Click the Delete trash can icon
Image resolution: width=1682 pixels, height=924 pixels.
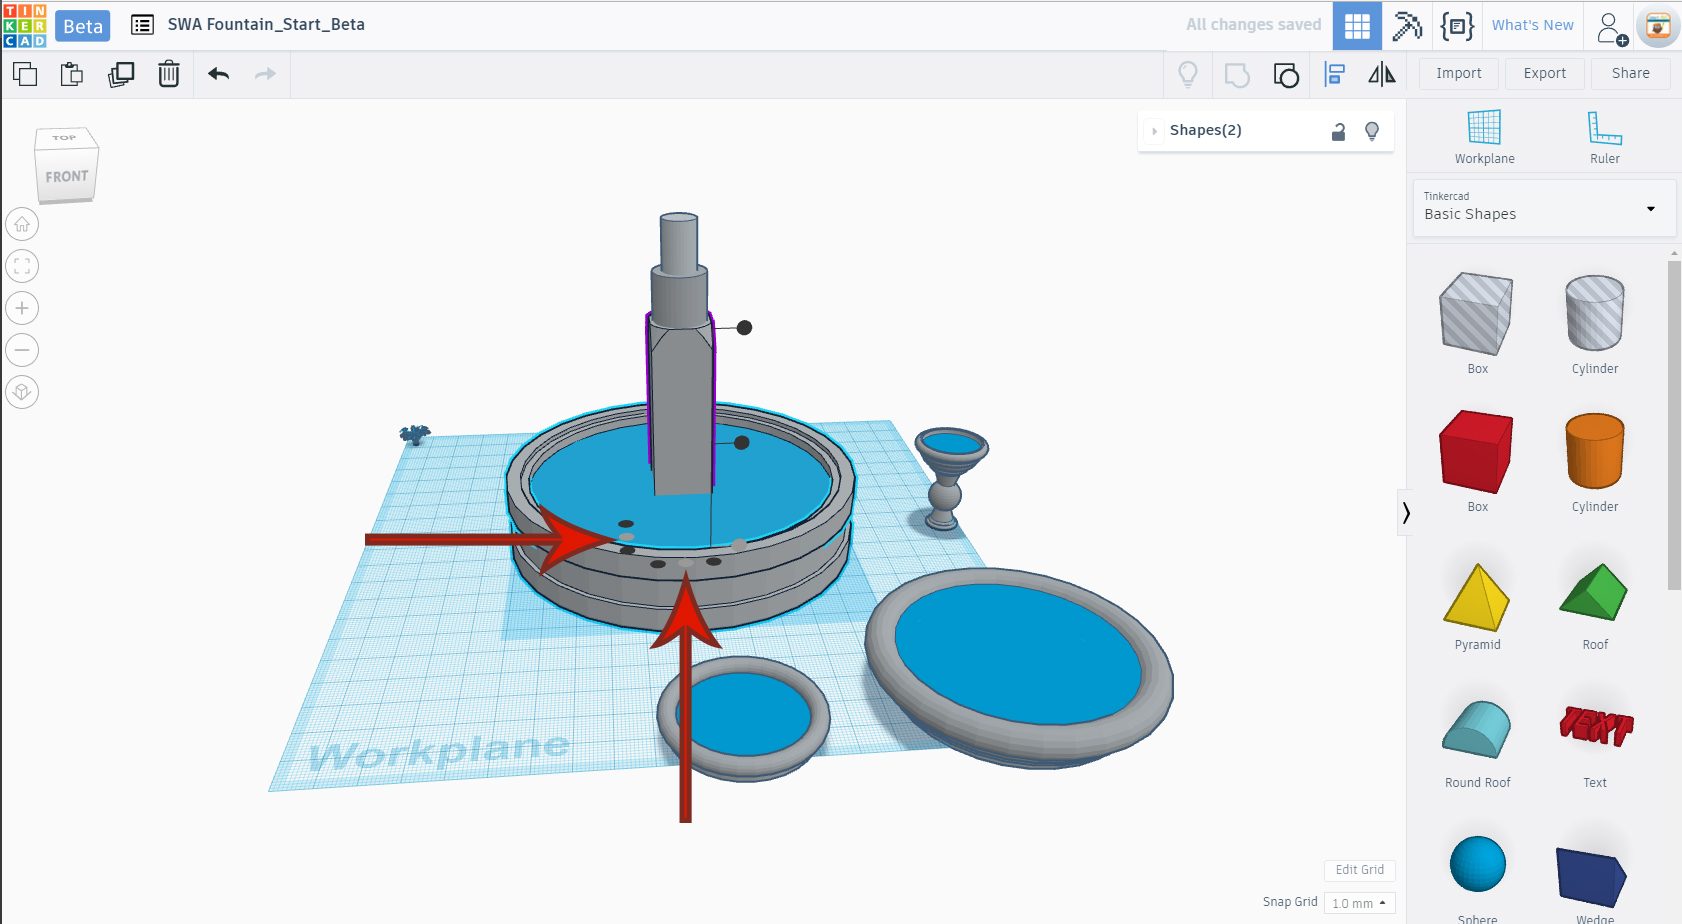(x=169, y=74)
